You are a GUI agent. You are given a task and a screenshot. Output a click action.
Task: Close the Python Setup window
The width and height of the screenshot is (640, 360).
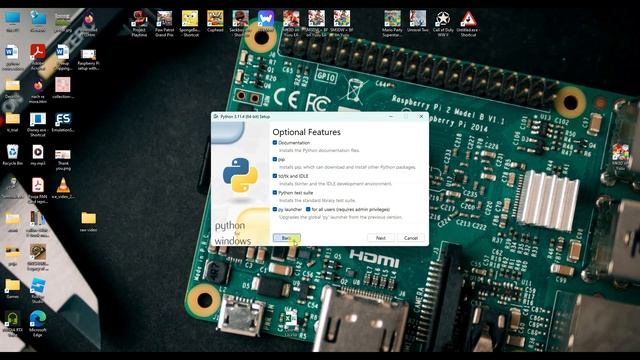421,117
